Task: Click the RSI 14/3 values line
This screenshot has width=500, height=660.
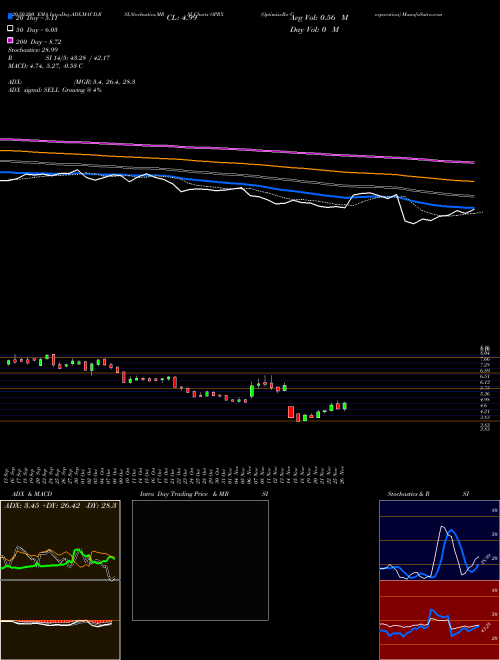Action: pos(59,58)
